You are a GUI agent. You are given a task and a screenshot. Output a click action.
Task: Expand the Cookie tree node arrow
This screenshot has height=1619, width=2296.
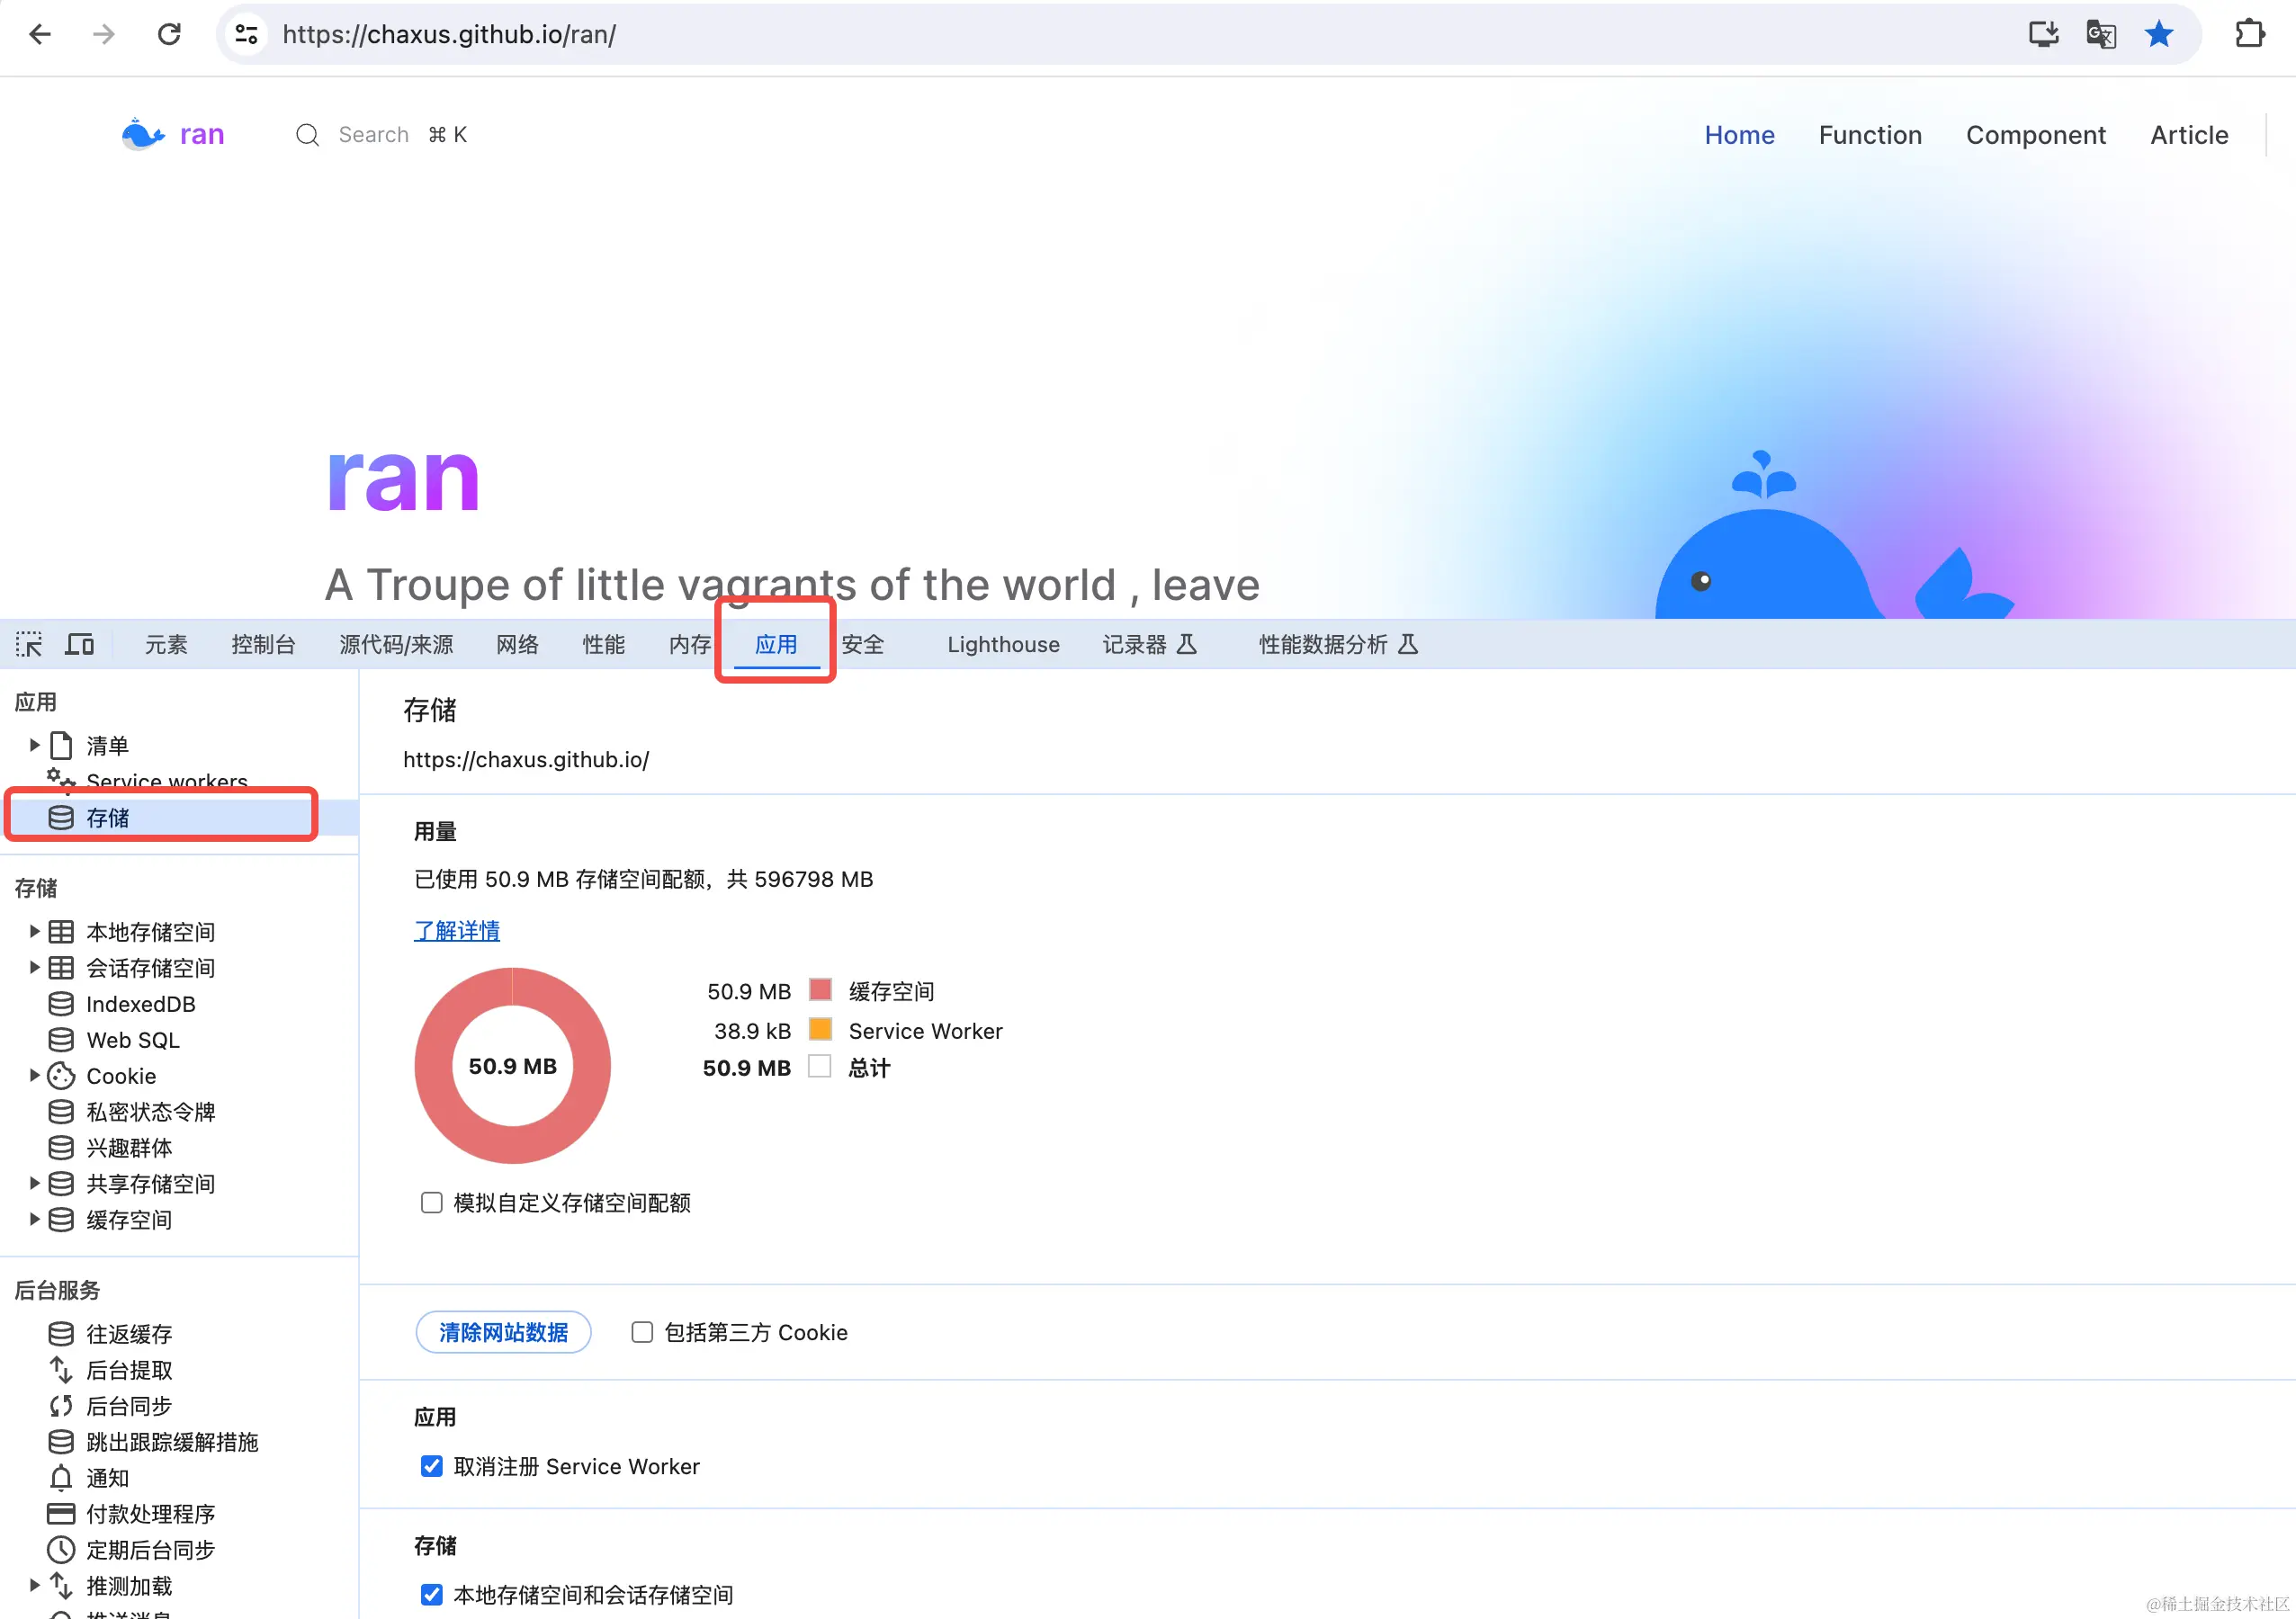coord(34,1075)
